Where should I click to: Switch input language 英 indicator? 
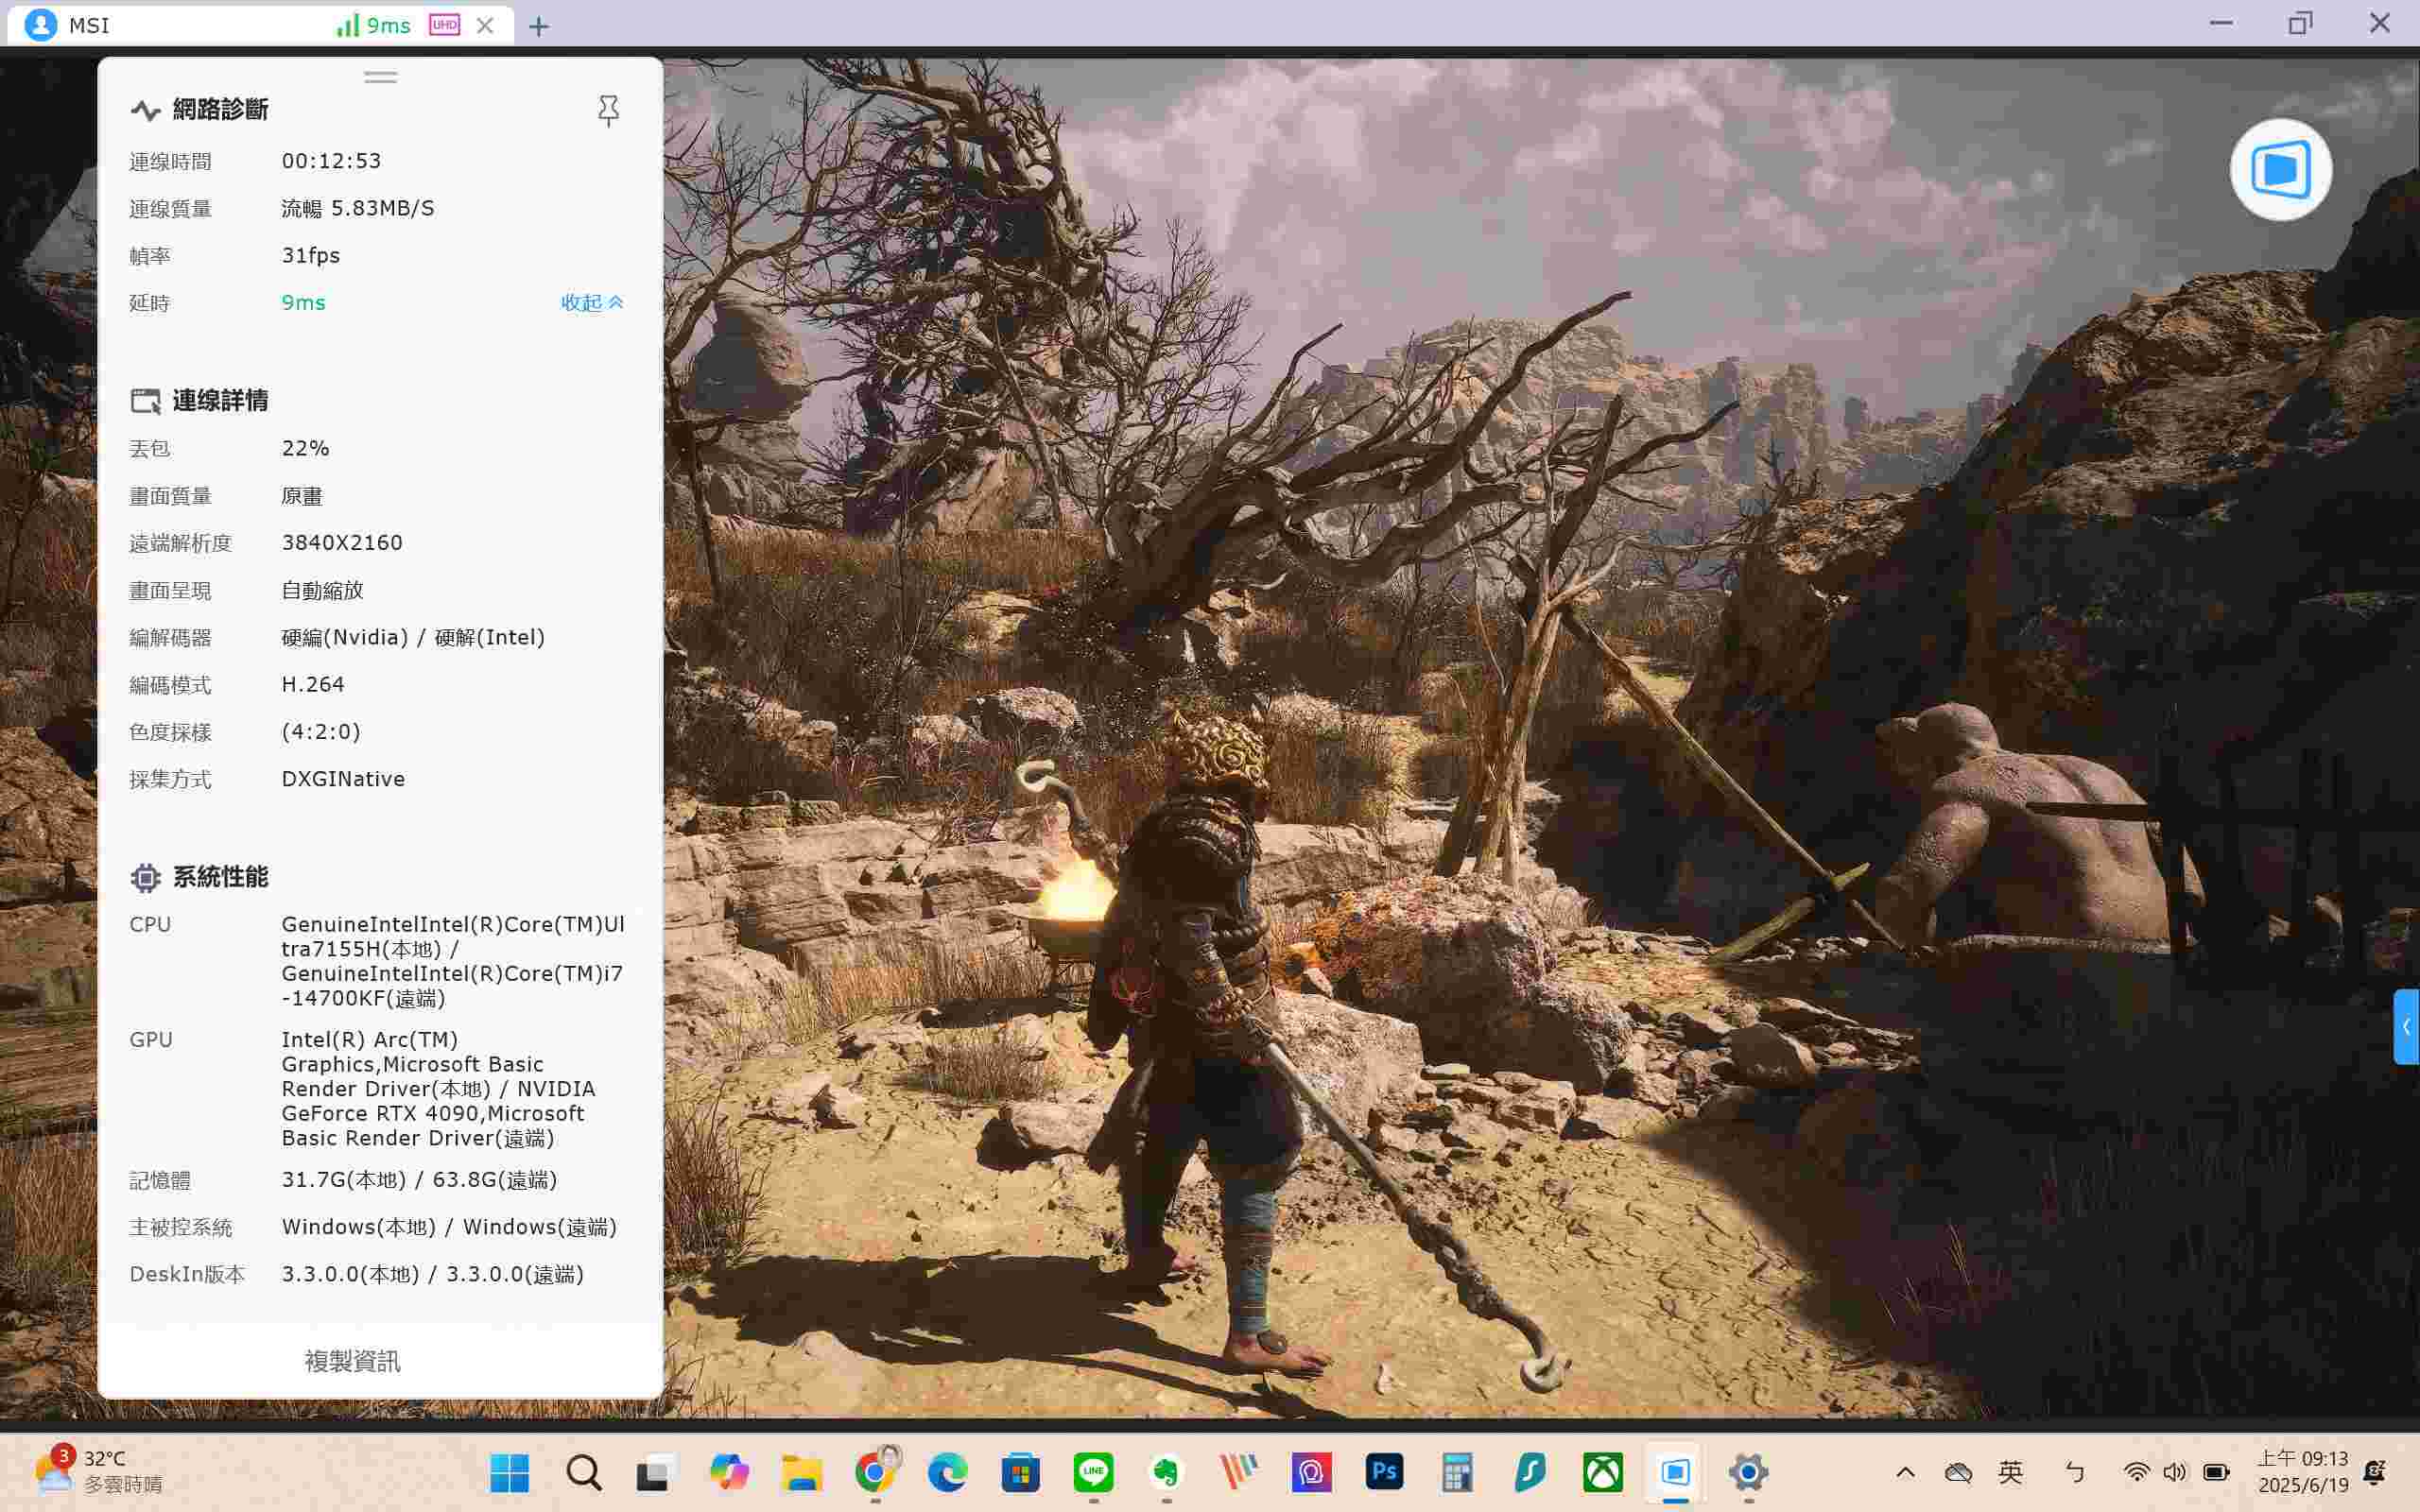tap(2010, 1472)
